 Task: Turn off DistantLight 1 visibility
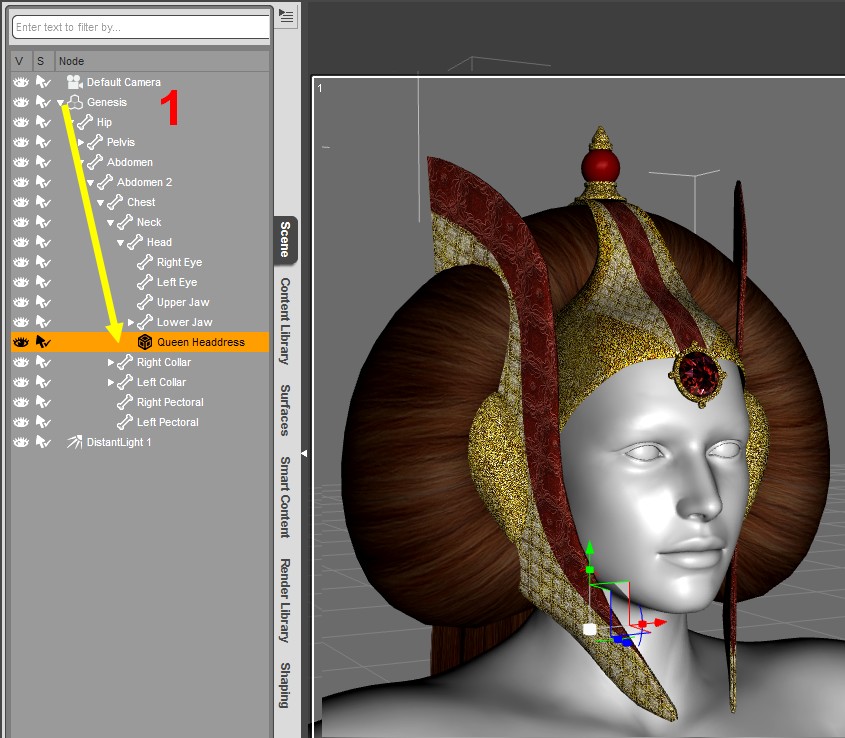[21, 442]
